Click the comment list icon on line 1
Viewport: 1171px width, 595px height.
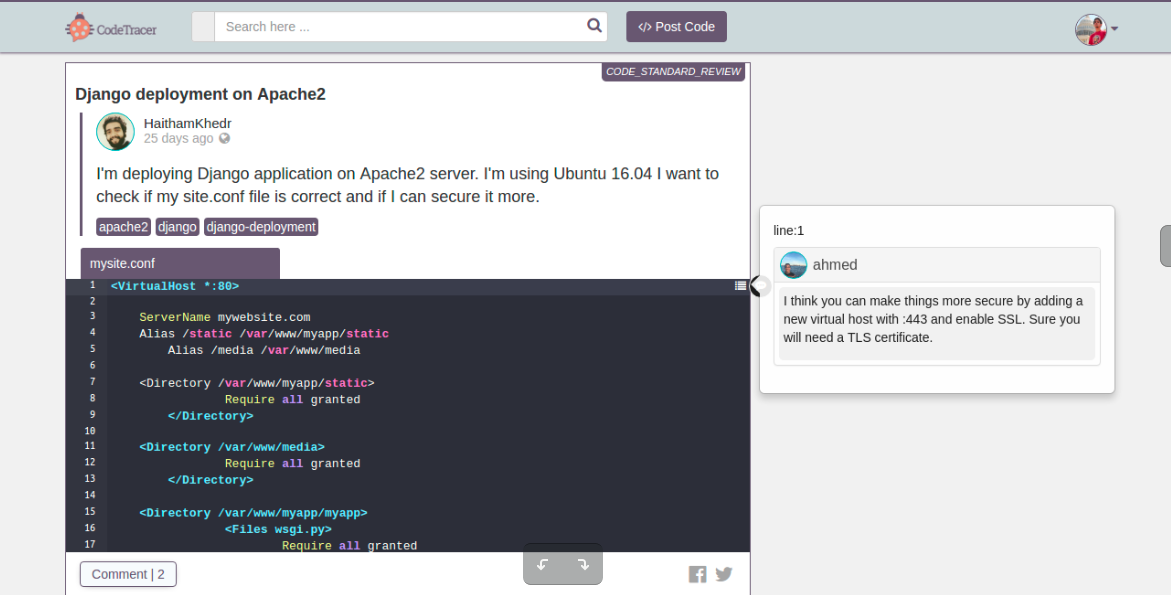pos(740,285)
